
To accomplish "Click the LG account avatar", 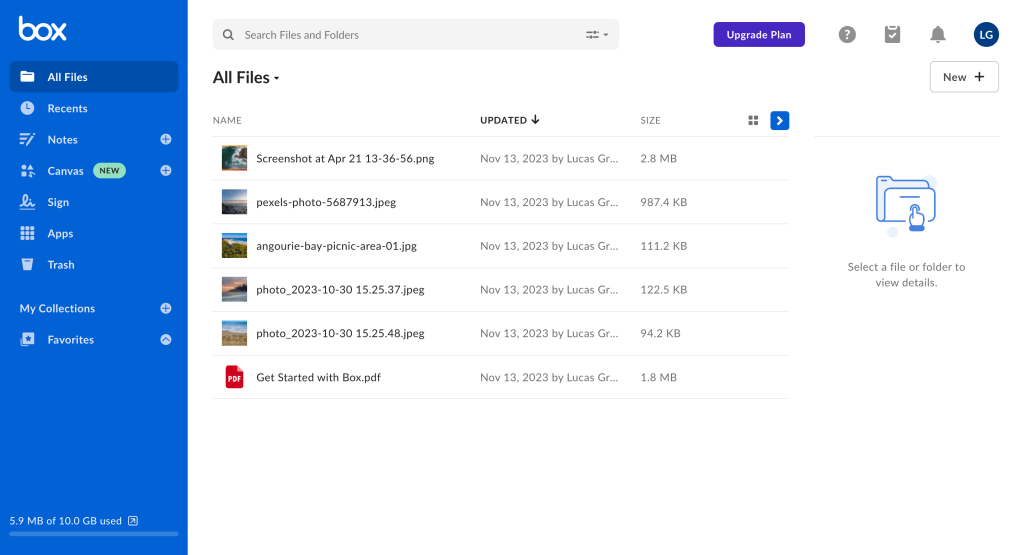I will click(986, 35).
